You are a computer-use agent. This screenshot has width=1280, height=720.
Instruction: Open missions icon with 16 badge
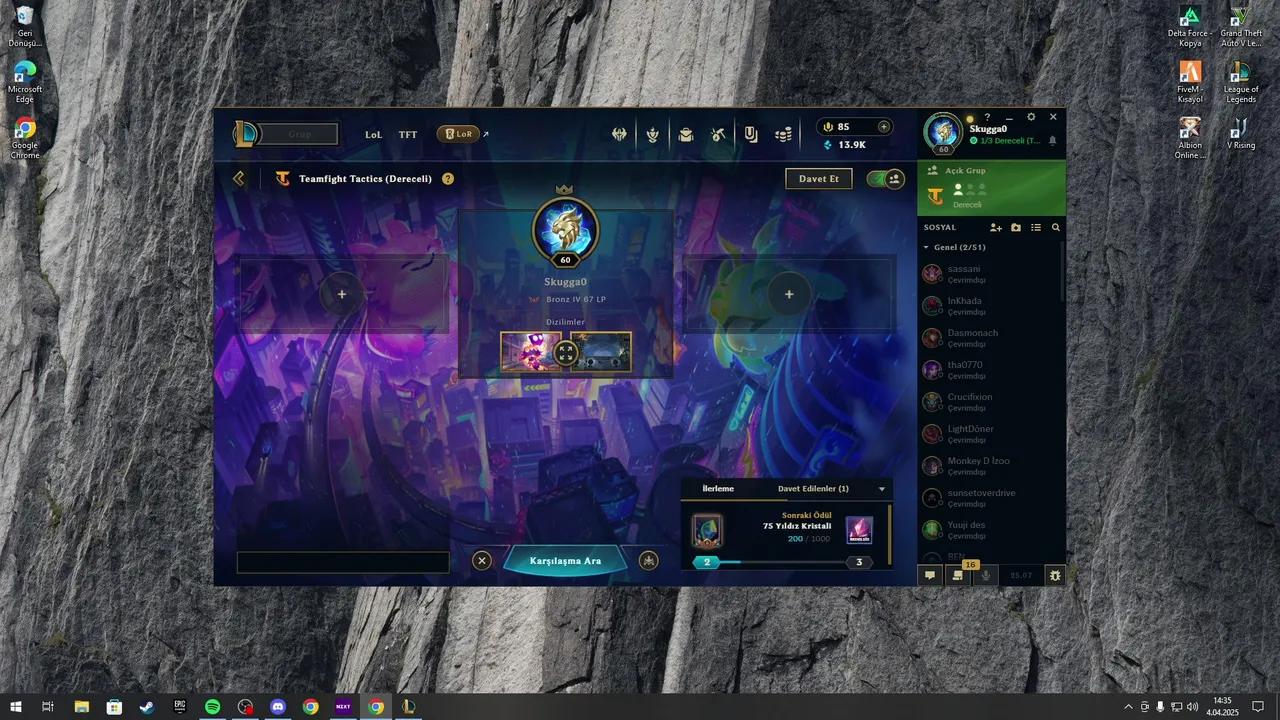958,575
